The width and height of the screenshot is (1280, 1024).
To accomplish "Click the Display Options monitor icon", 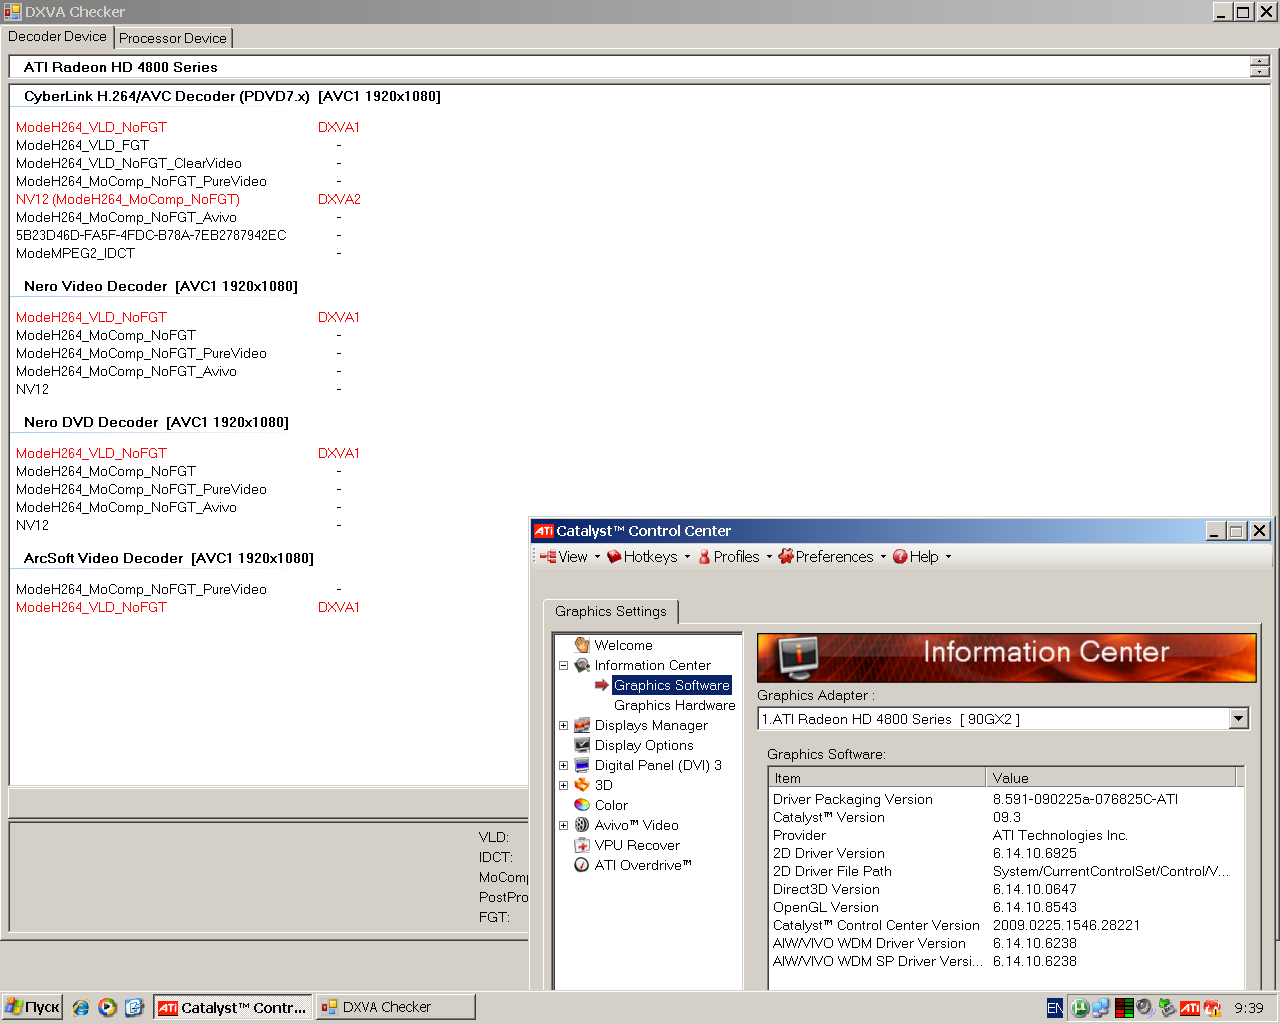I will [x=582, y=745].
